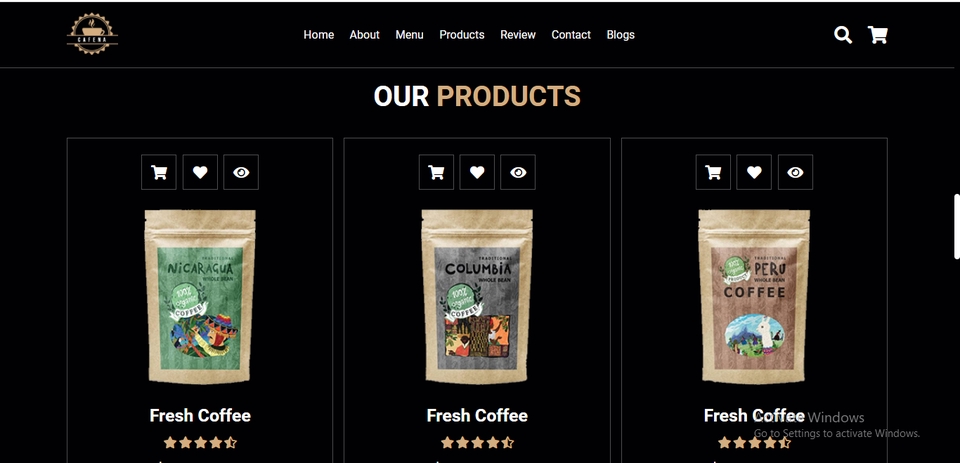Viewport: 960px width, 463px height.
Task: Favorite the Peru coffee with heart icon
Action: point(754,172)
